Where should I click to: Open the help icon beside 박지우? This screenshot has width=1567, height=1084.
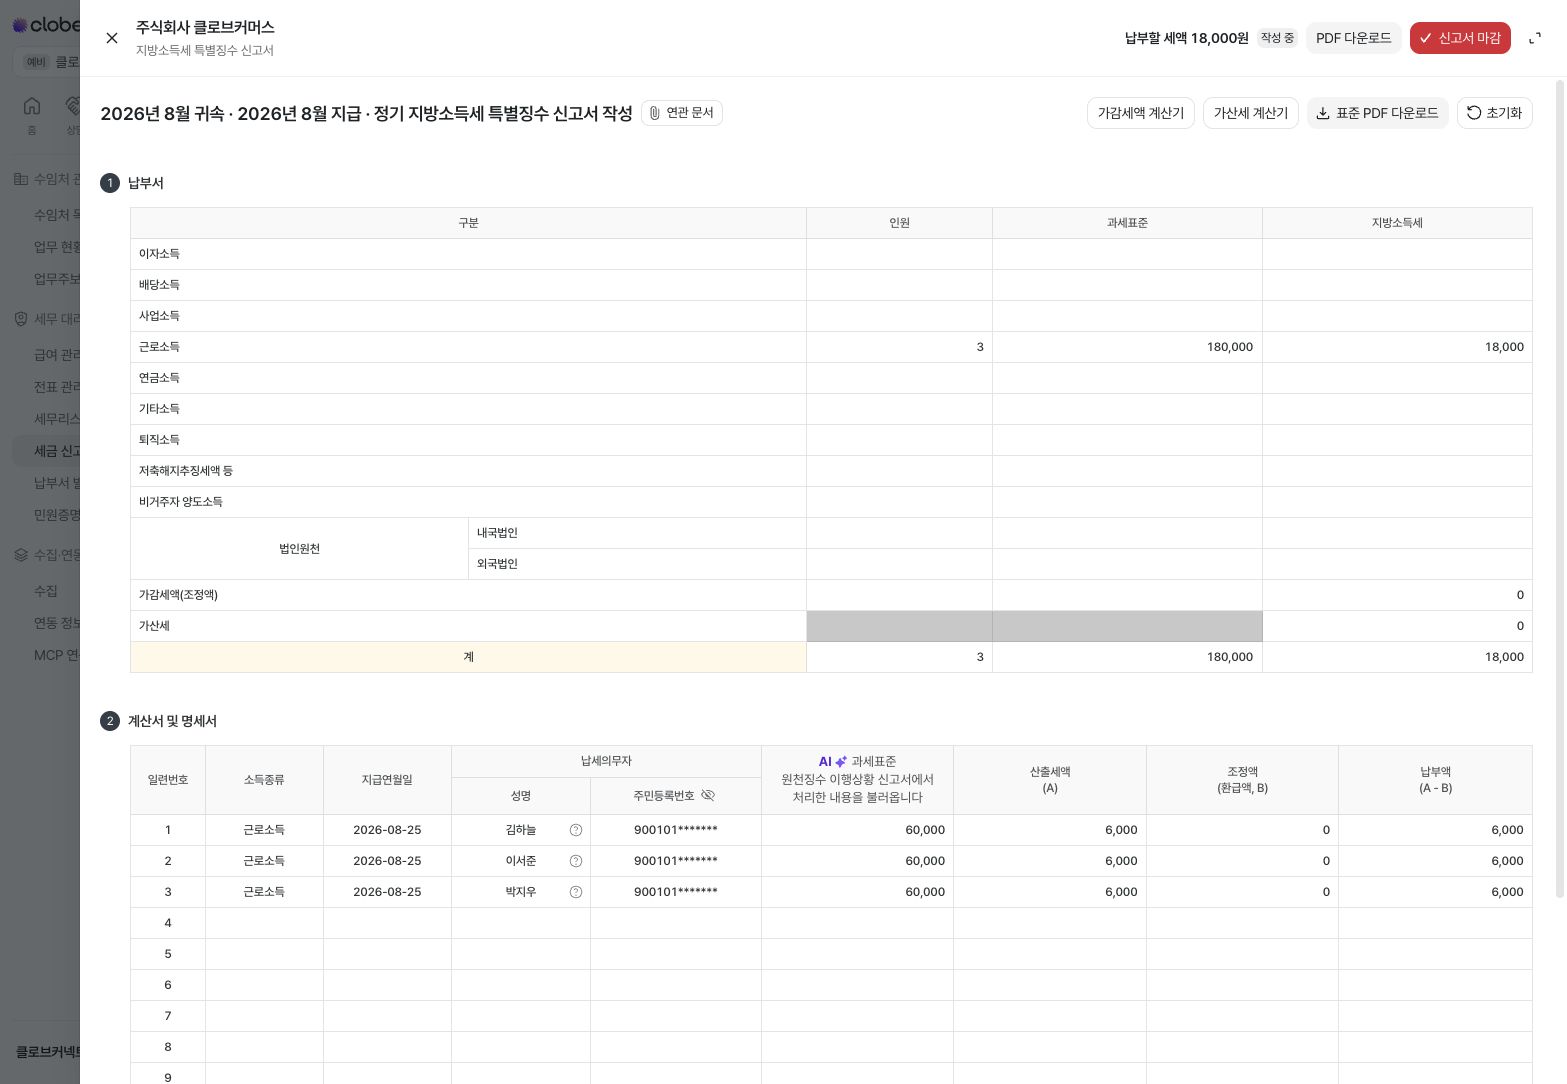click(576, 892)
